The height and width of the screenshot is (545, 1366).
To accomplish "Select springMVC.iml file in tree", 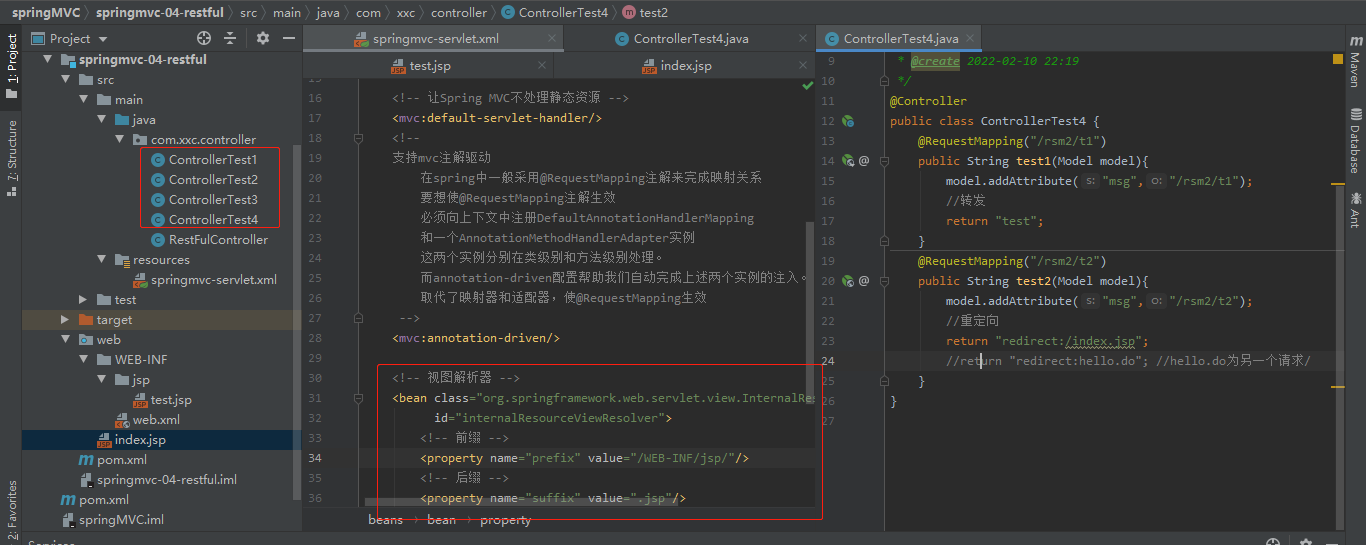I will pyautogui.click(x=112, y=520).
